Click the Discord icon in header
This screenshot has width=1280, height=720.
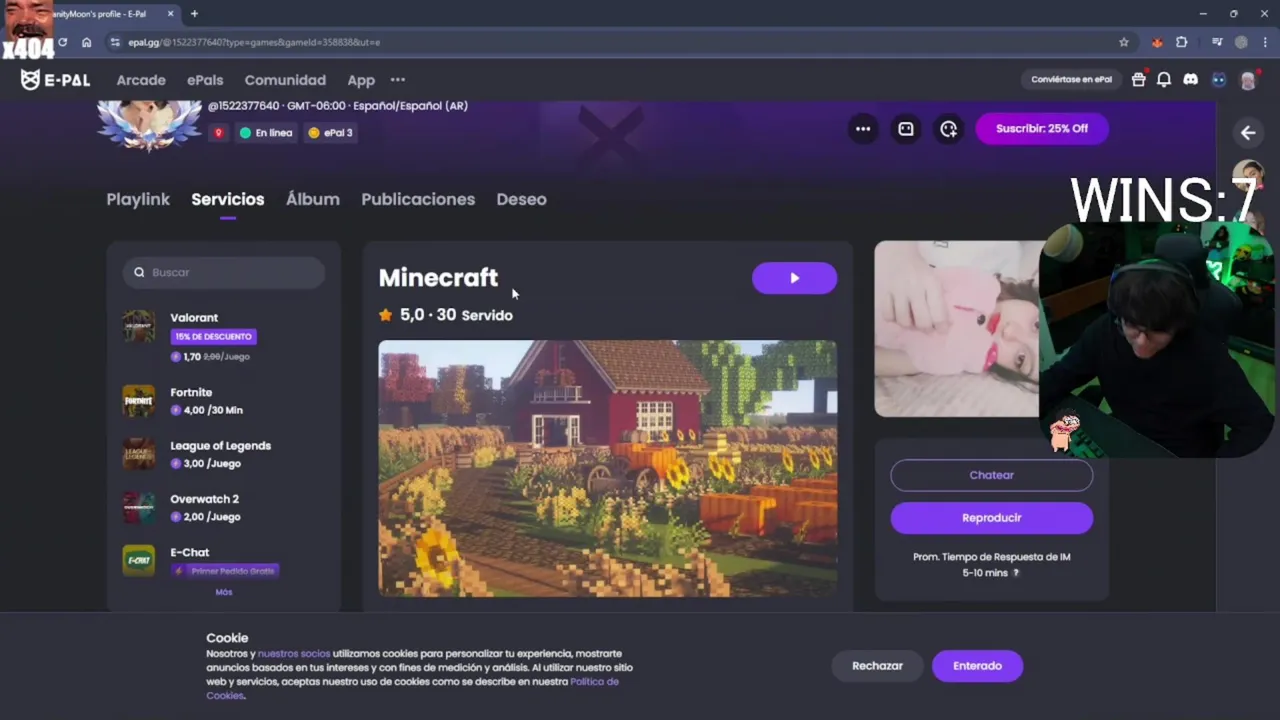[1190, 80]
